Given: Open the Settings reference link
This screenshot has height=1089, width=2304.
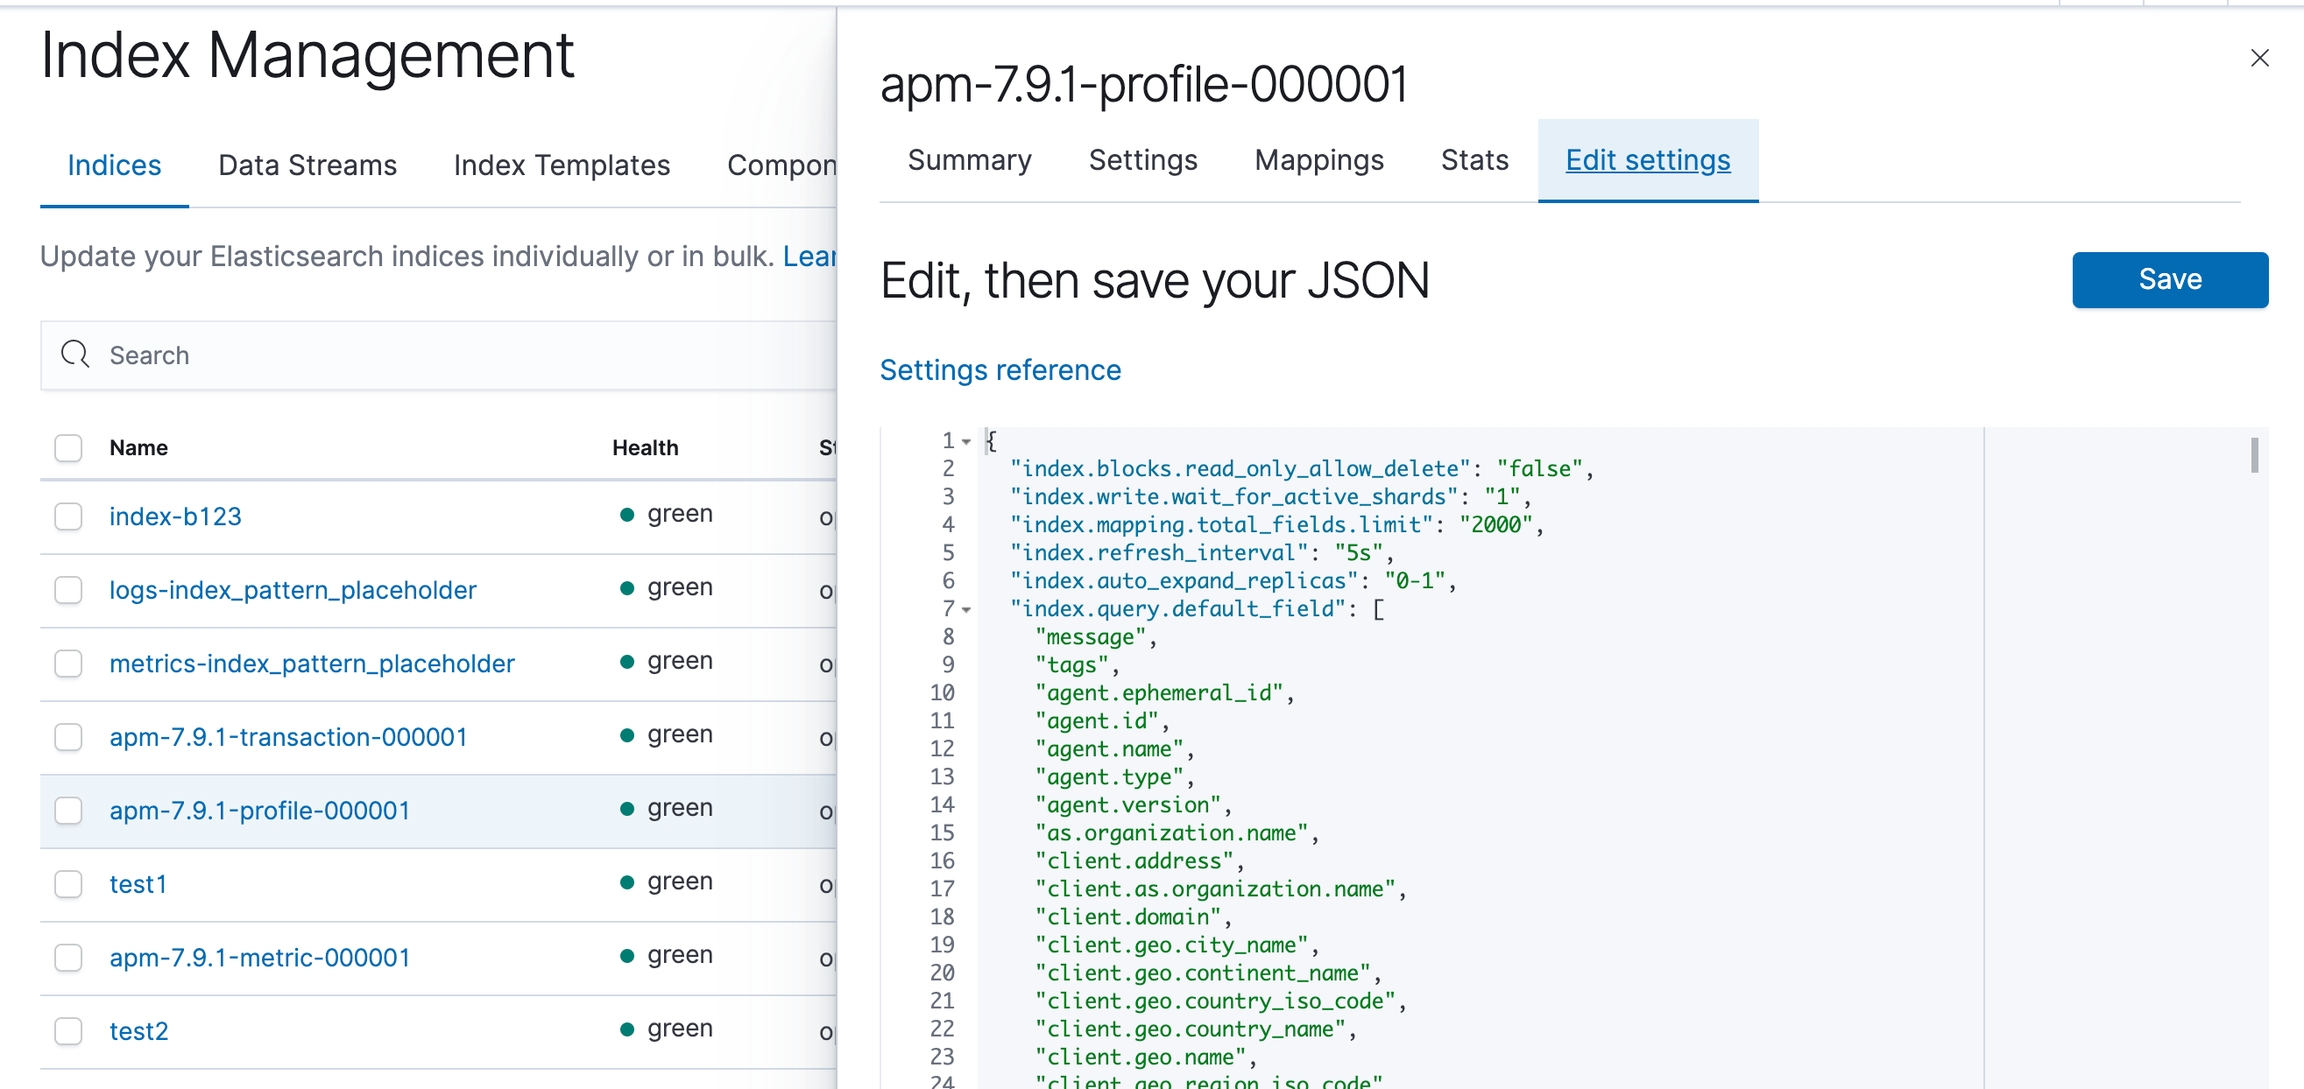Looking at the screenshot, I should (x=1000, y=370).
